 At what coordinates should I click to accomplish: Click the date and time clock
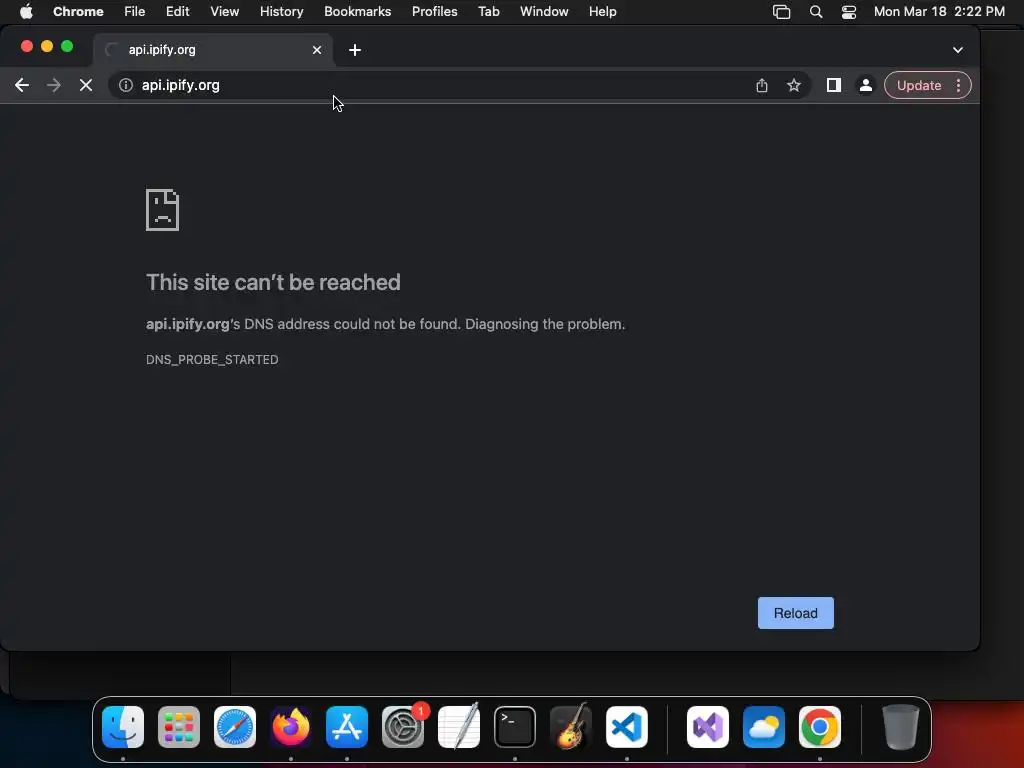tap(939, 12)
